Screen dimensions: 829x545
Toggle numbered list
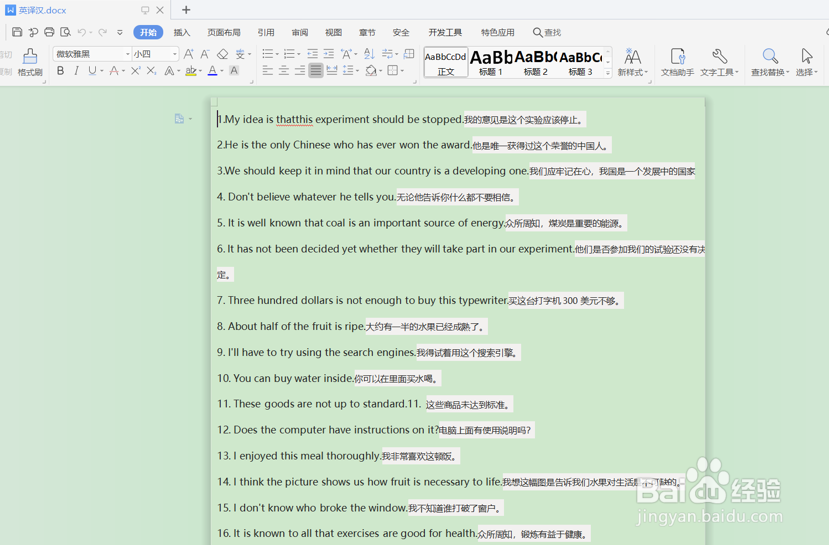click(289, 54)
